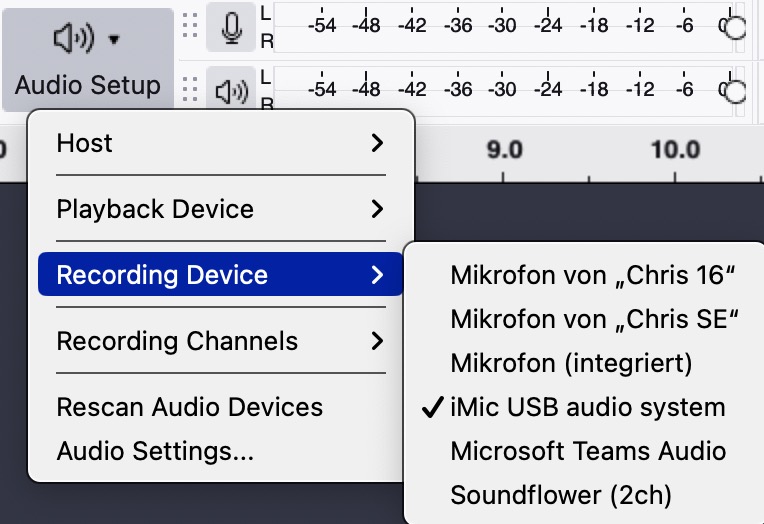Click the playback level slider knob
764x524 pixels.
point(735,91)
